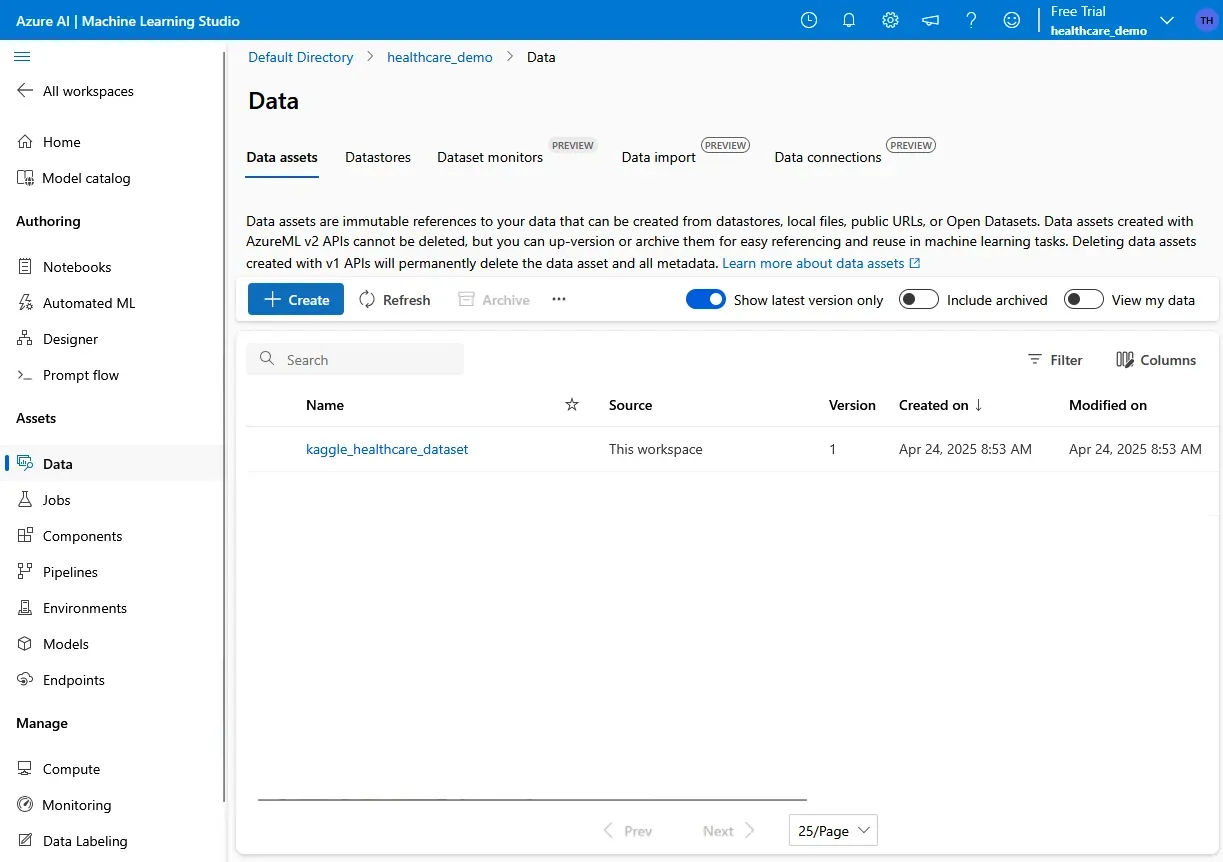This screenshot has height=862, width=1223.
Task: Open the Designer tool
Action: (x=70, y=338)
